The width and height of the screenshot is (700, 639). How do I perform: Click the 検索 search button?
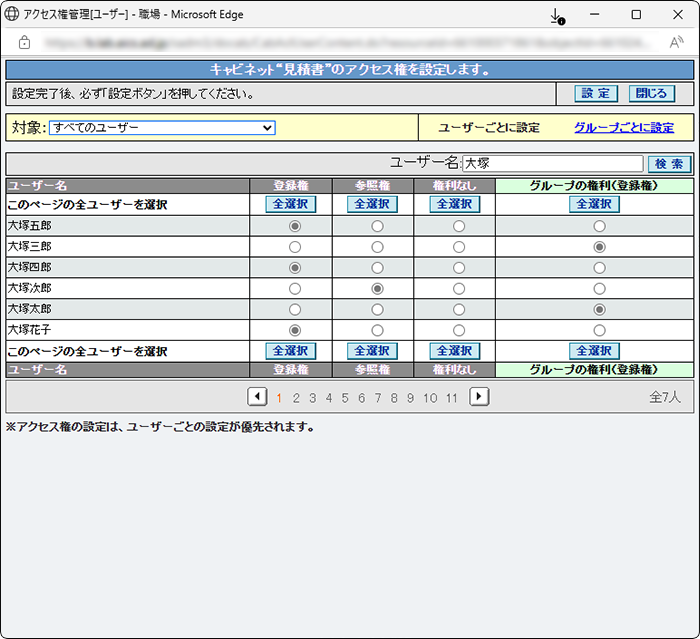pos(669,164)
